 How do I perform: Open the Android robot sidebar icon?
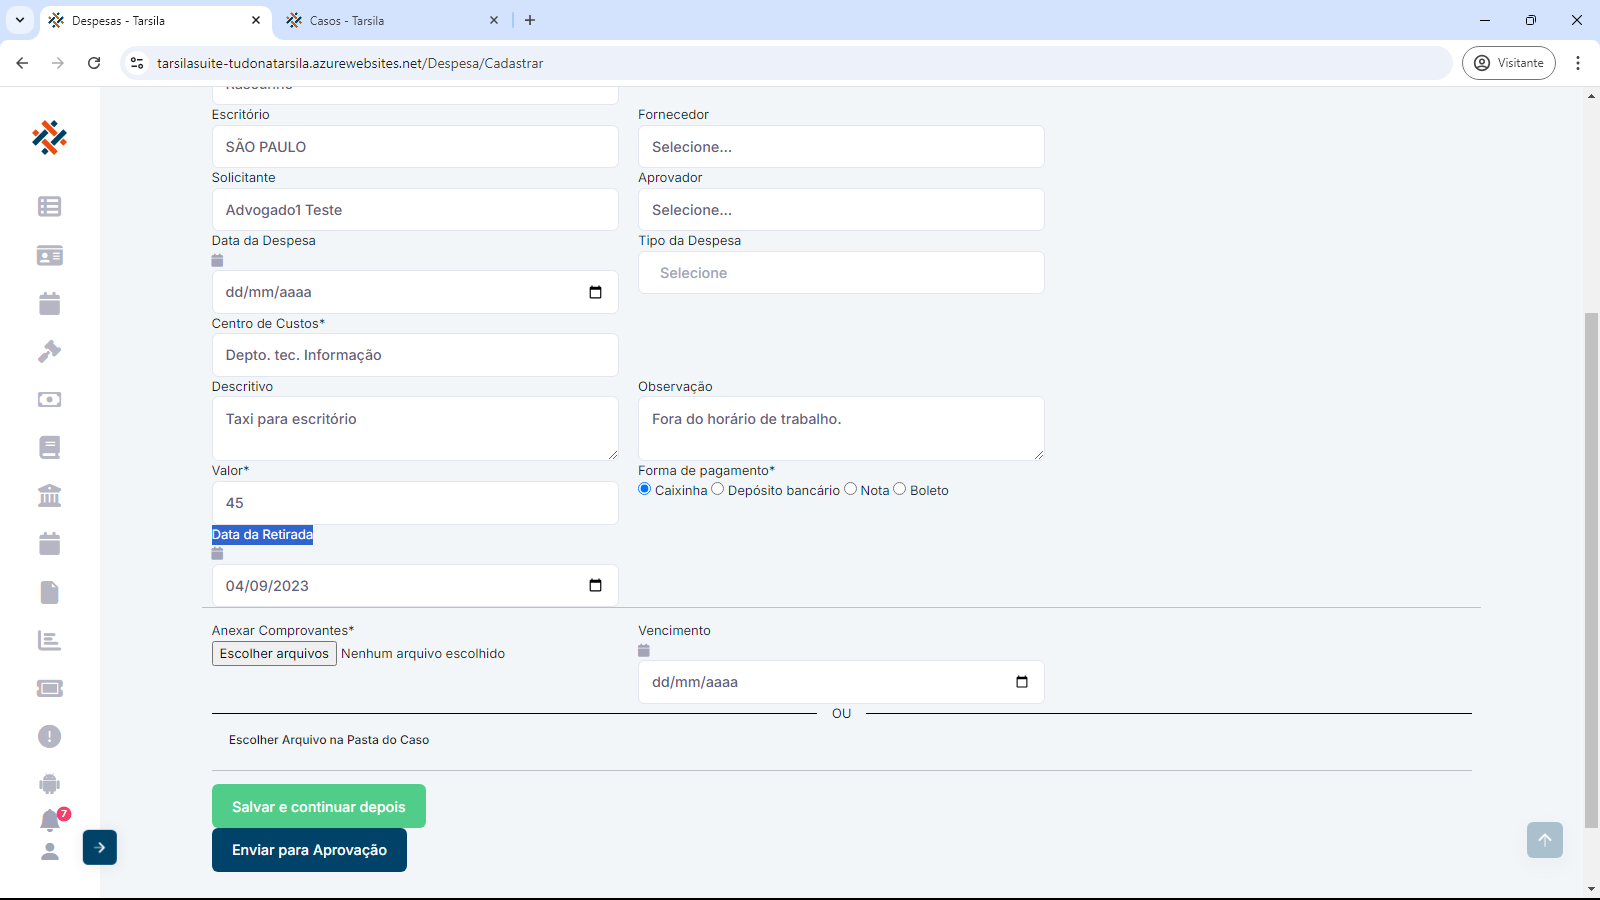pos(49,784)
